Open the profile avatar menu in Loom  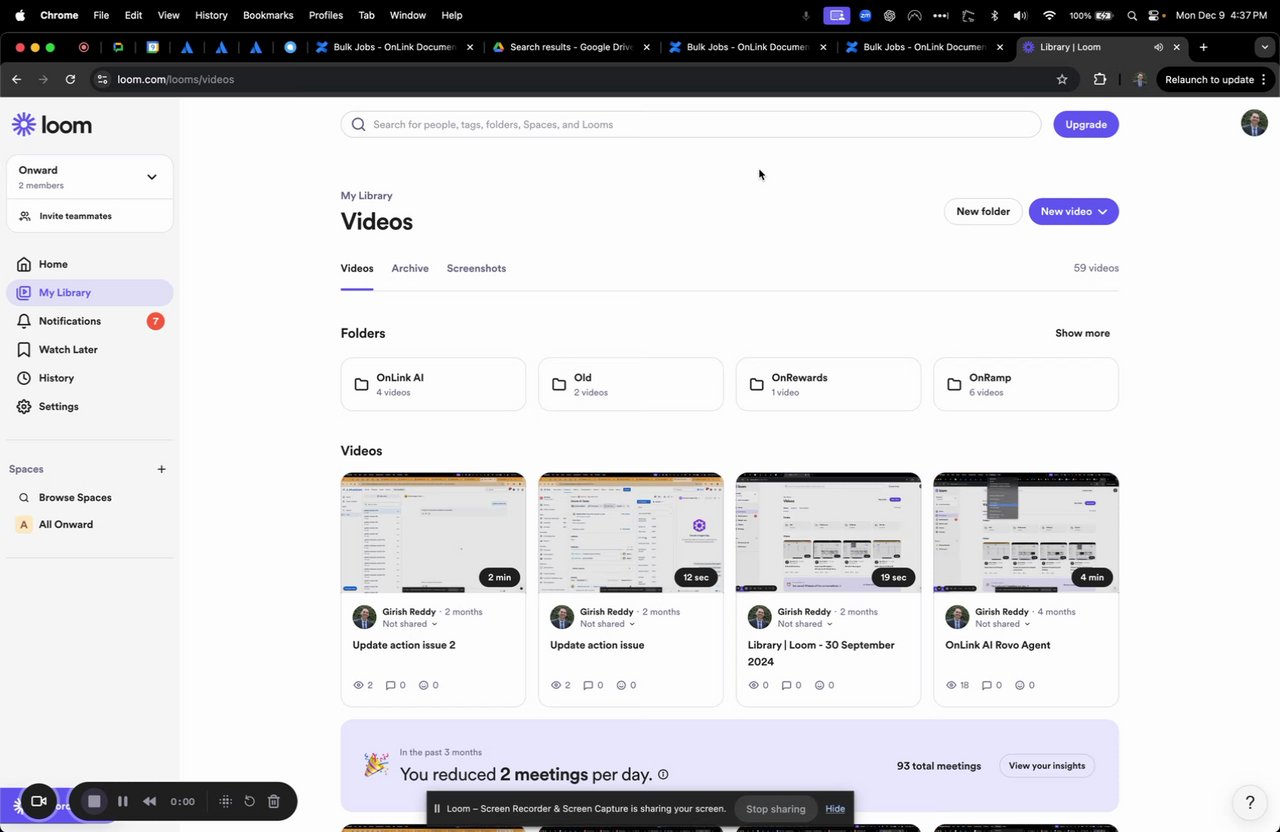(x=1254, y=123)
